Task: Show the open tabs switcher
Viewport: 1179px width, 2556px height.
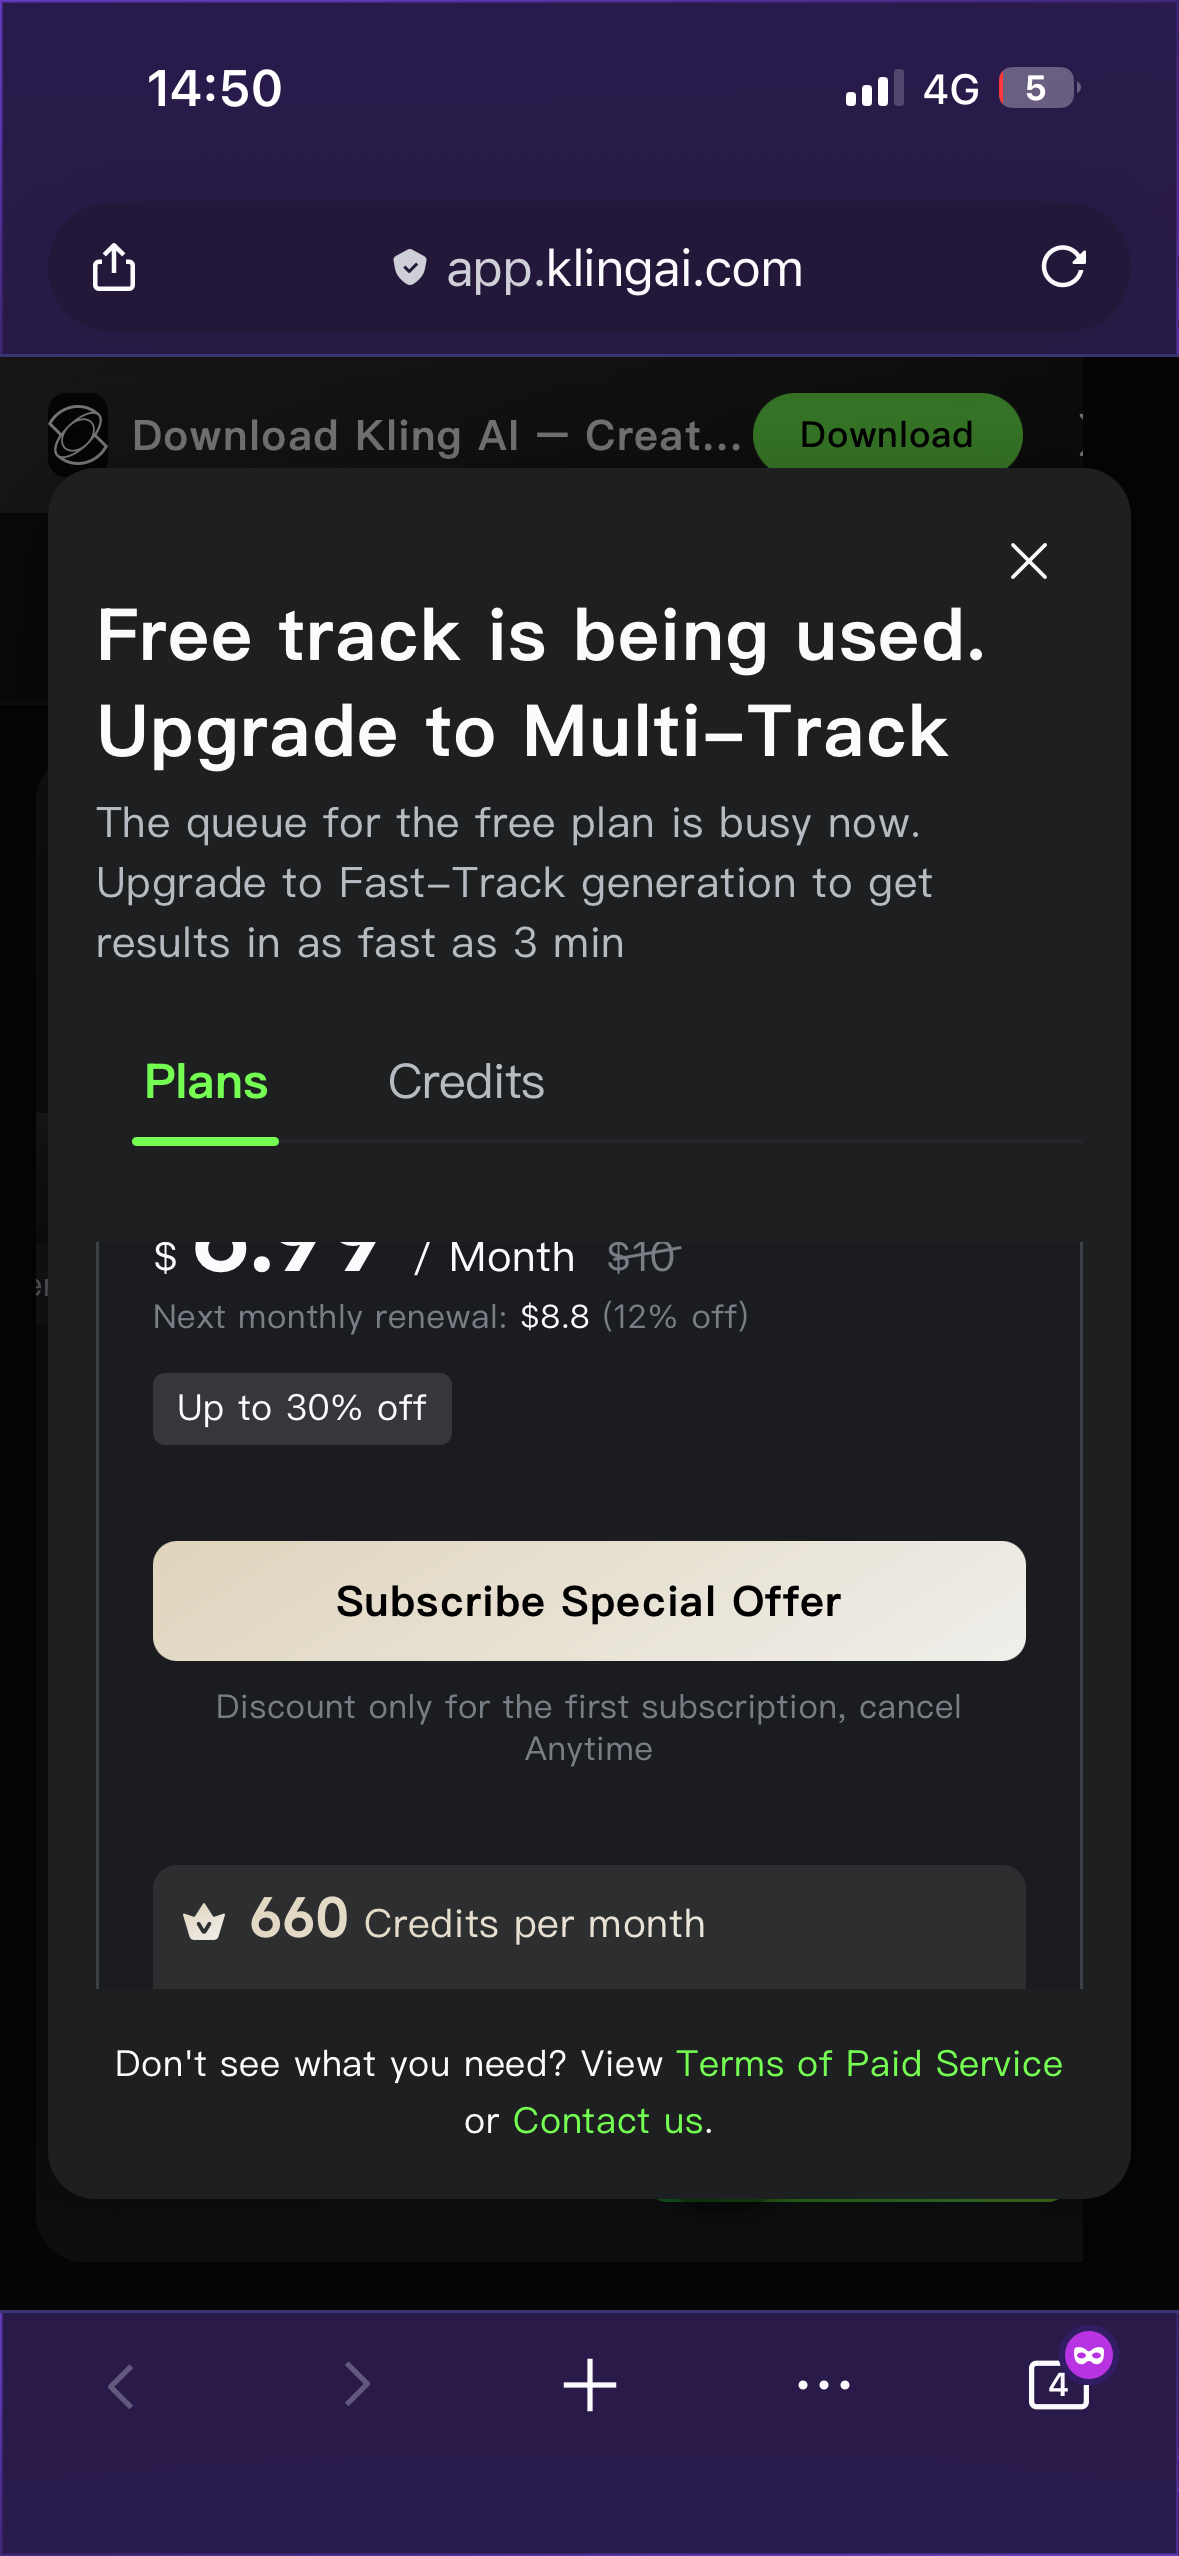Action: (x=1058, y=2385)
